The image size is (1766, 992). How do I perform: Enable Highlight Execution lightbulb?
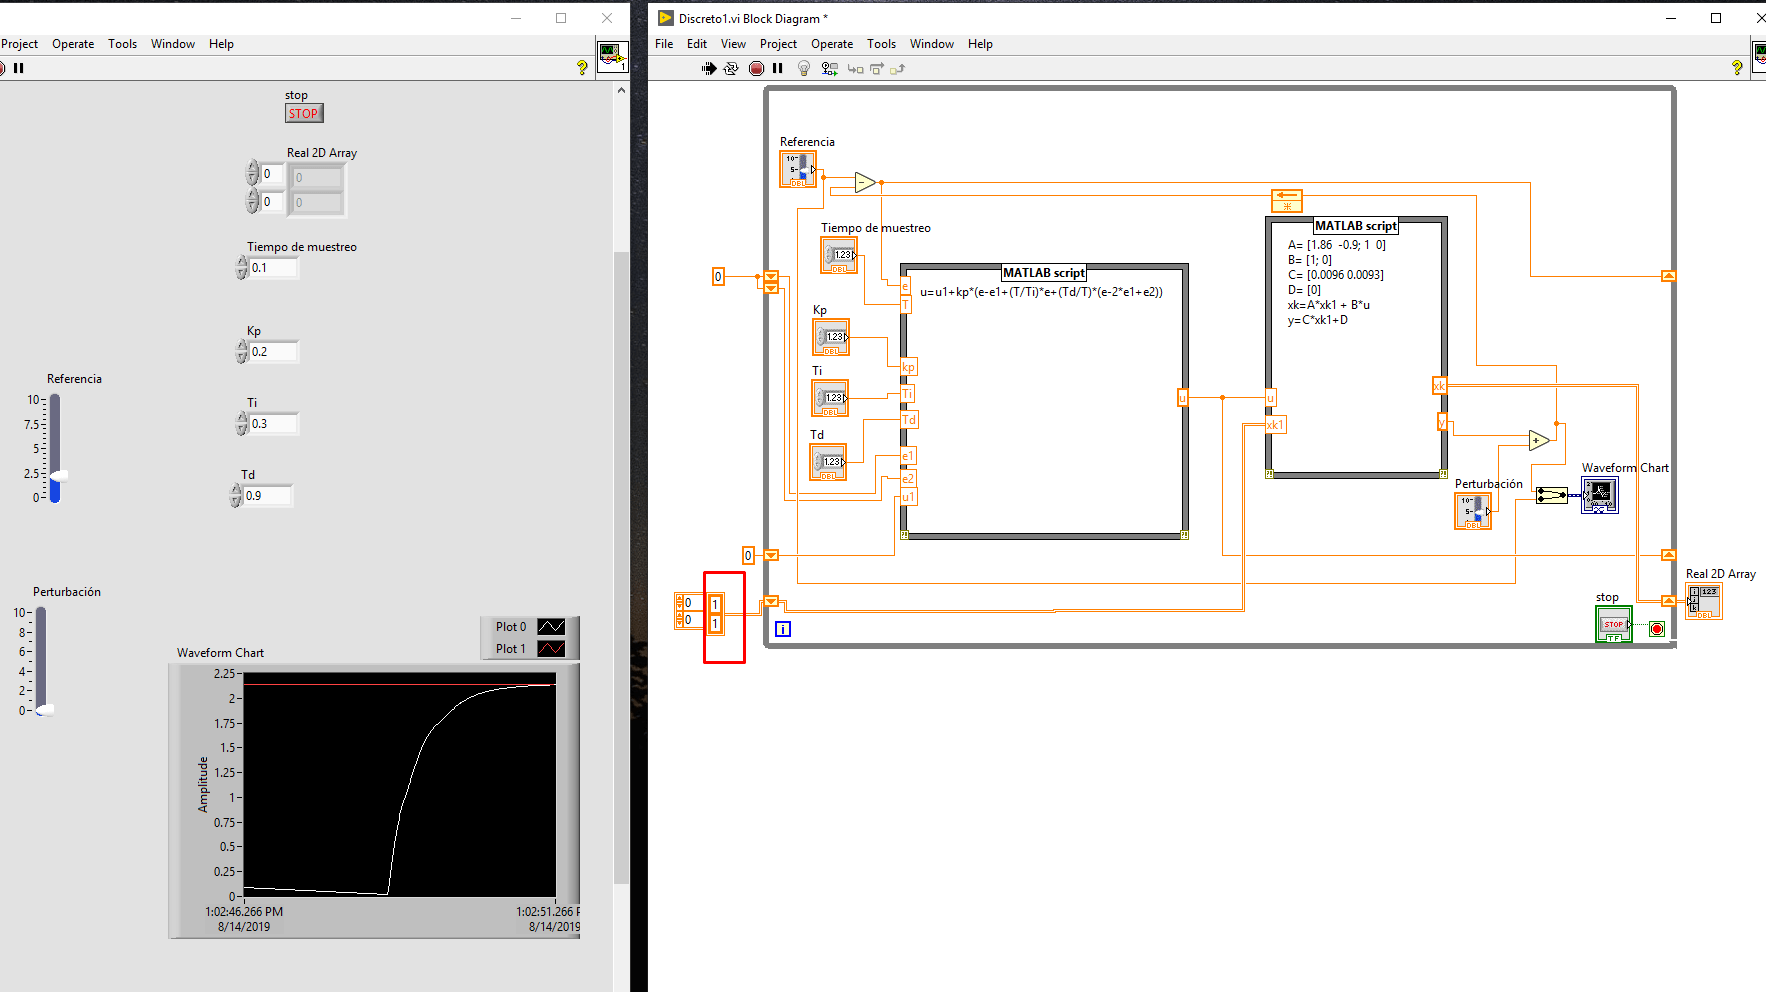(803, 68)
